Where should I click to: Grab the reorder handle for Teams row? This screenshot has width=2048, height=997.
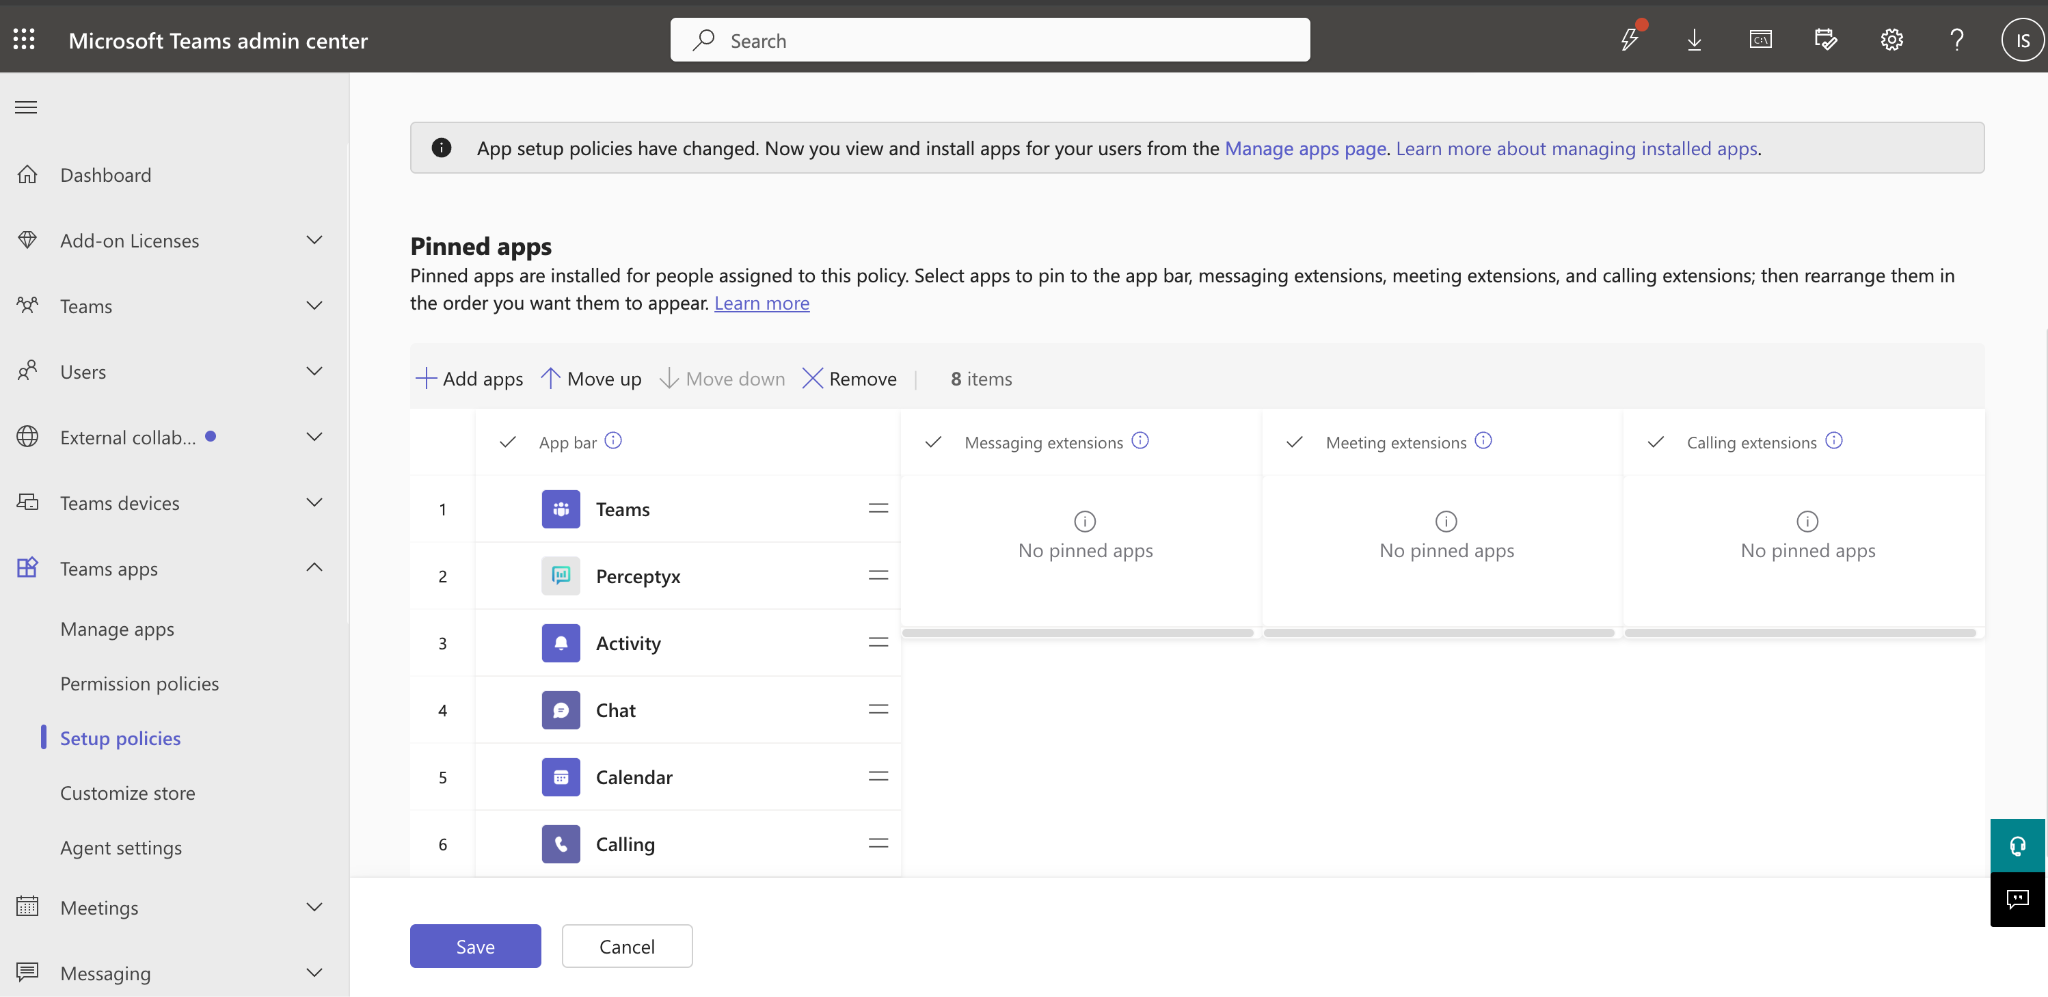pos(878,509)
